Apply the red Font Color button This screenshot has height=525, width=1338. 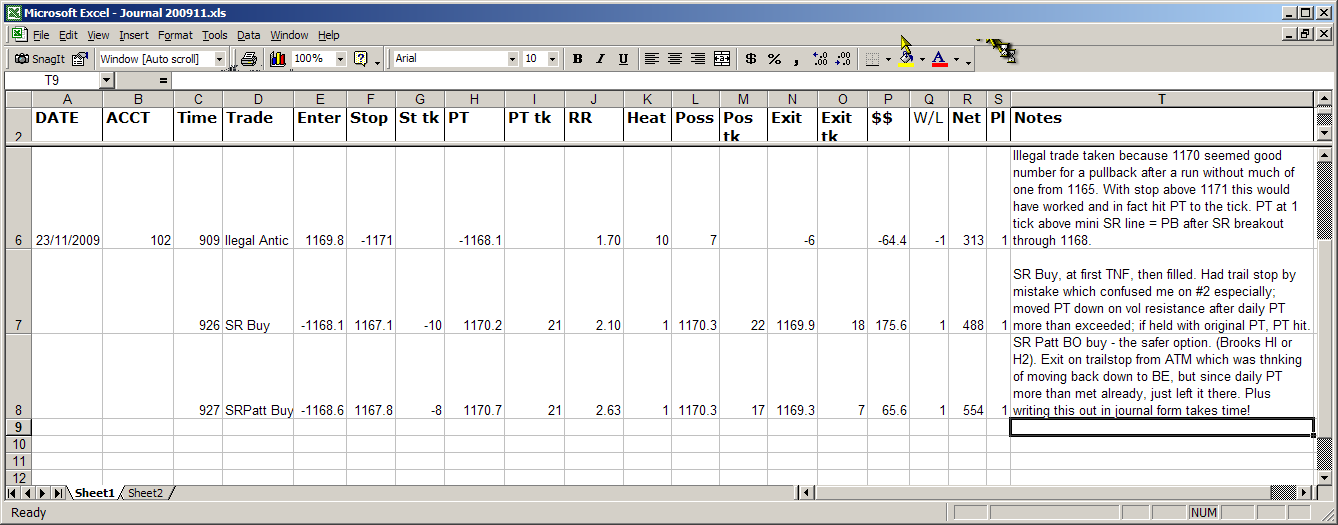tap(940, 59)
